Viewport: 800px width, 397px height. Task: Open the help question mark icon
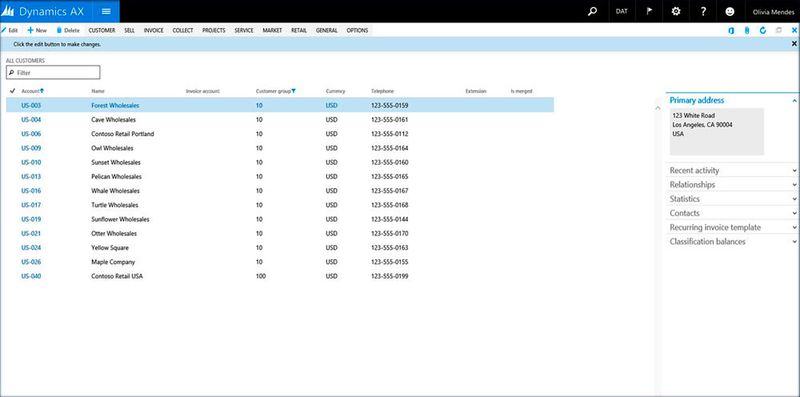tap(703, 11)
